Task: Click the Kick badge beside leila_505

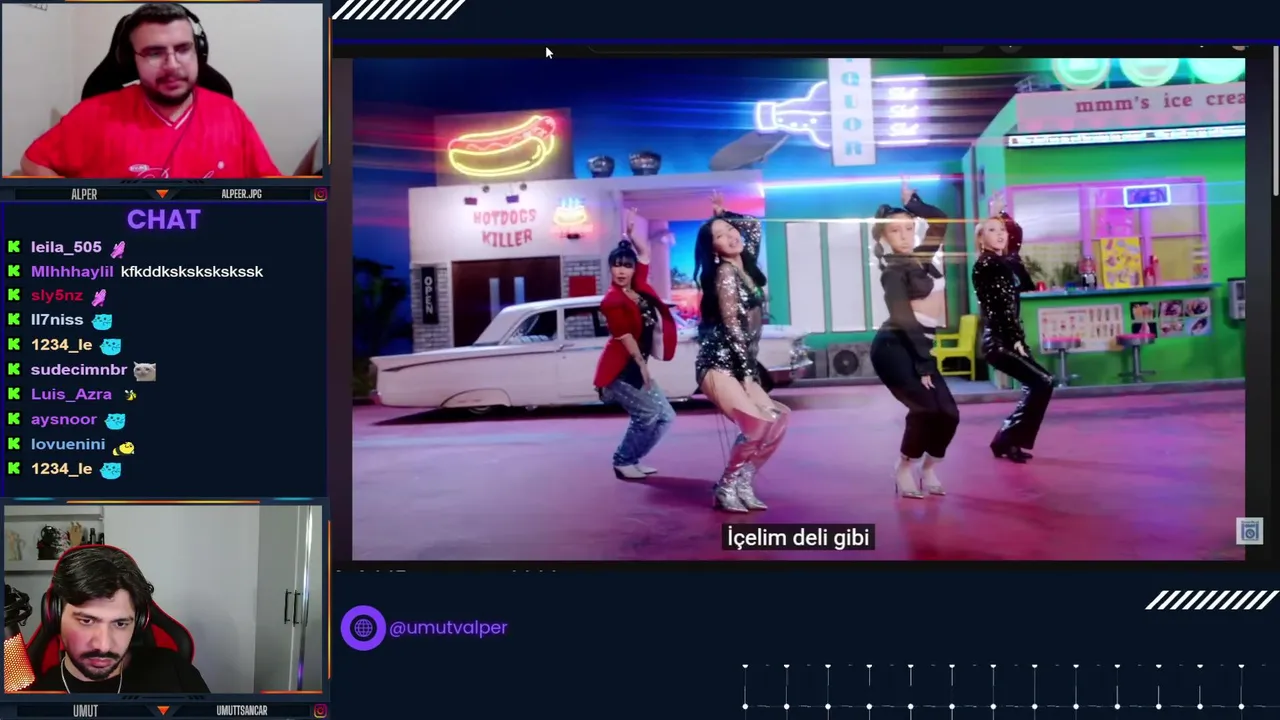Action: (14, 247)
